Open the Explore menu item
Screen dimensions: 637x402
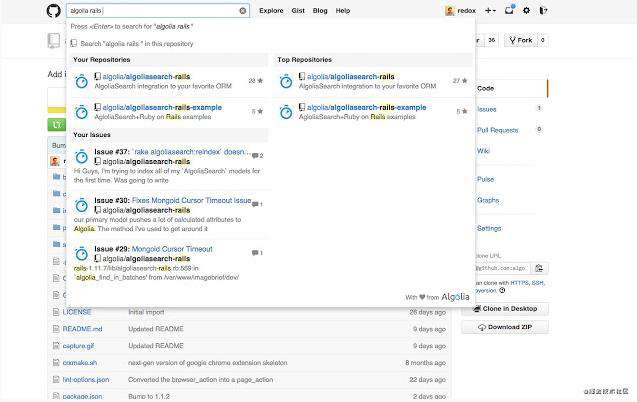point(271,11)
